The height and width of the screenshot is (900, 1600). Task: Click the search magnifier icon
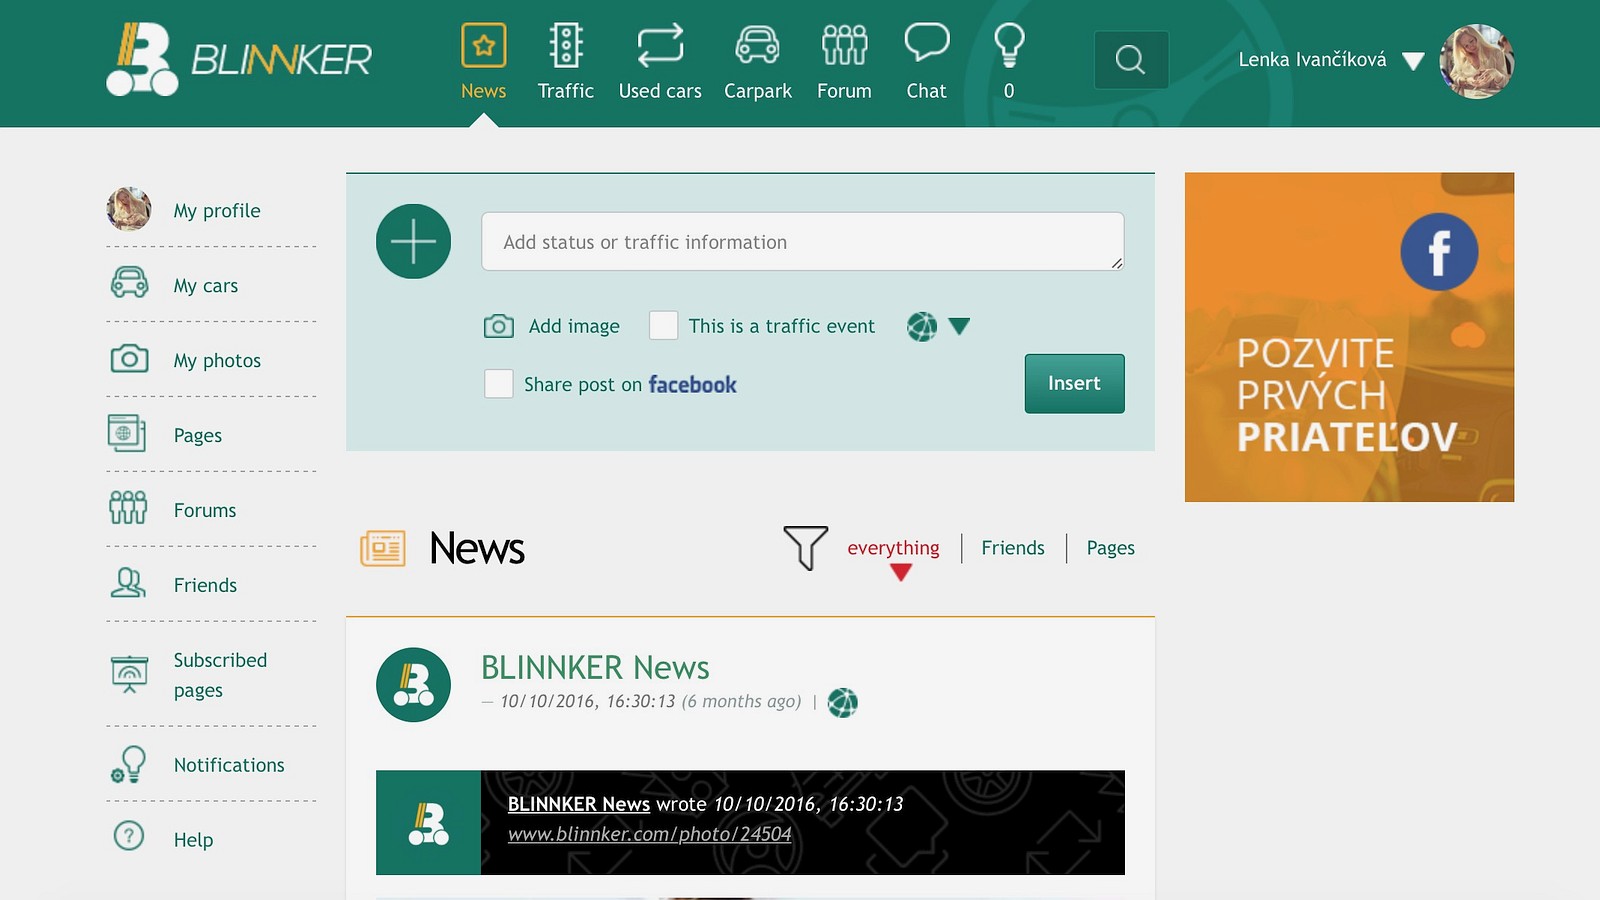click(x=1131, y=60)
